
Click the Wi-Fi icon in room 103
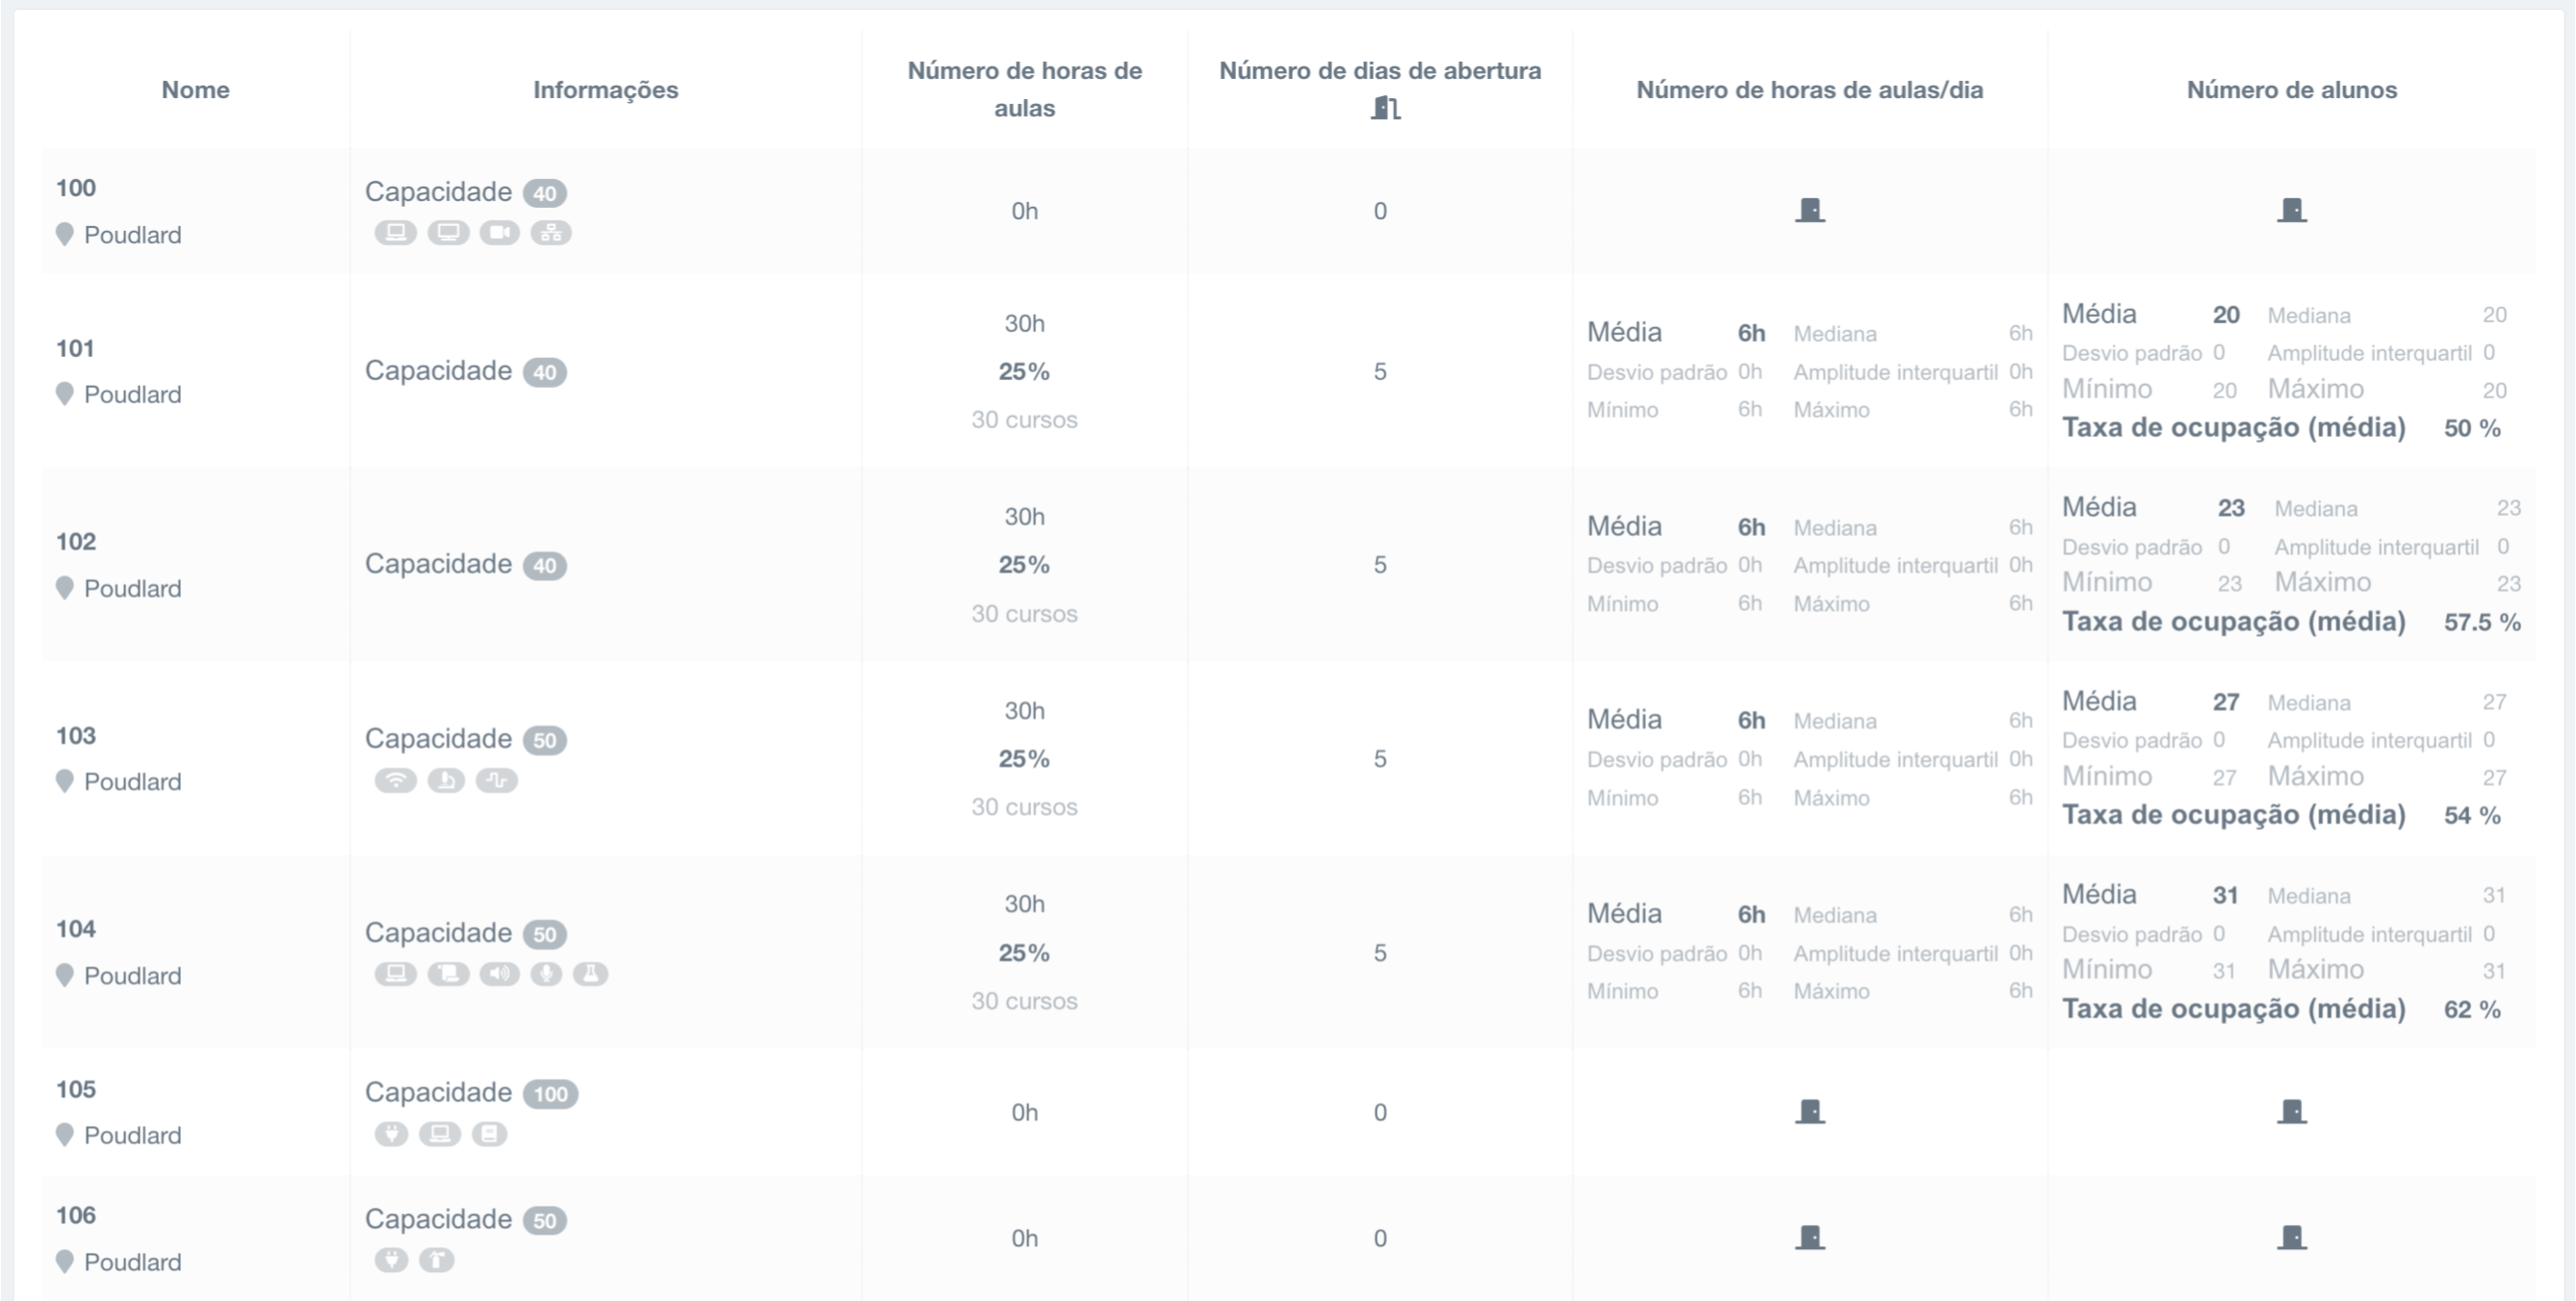click(396, 780)
